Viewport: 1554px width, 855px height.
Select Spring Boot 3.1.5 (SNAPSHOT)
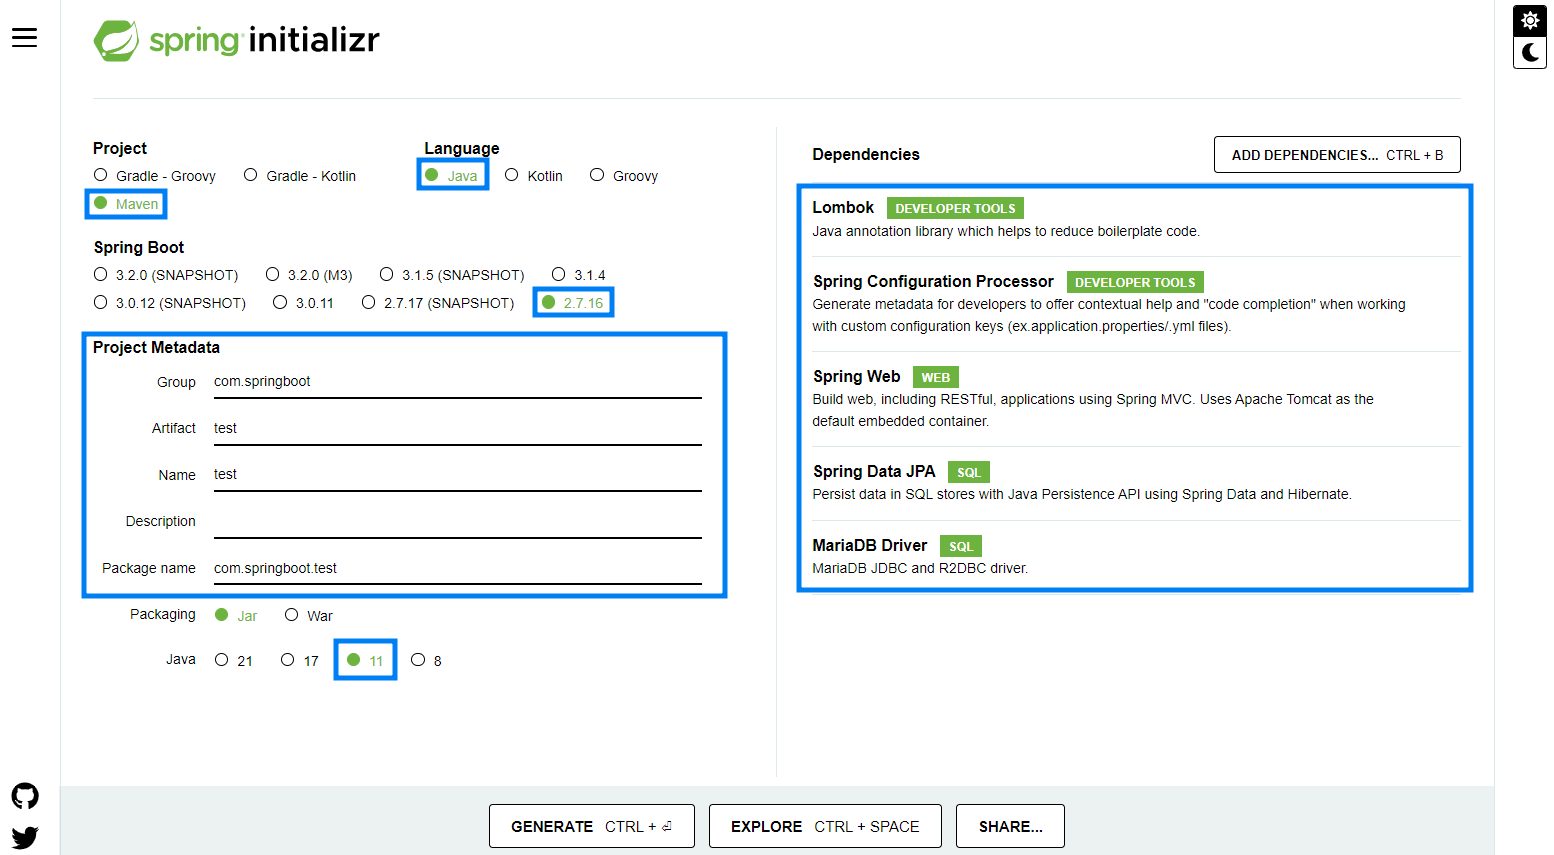[x=452, y=275]
